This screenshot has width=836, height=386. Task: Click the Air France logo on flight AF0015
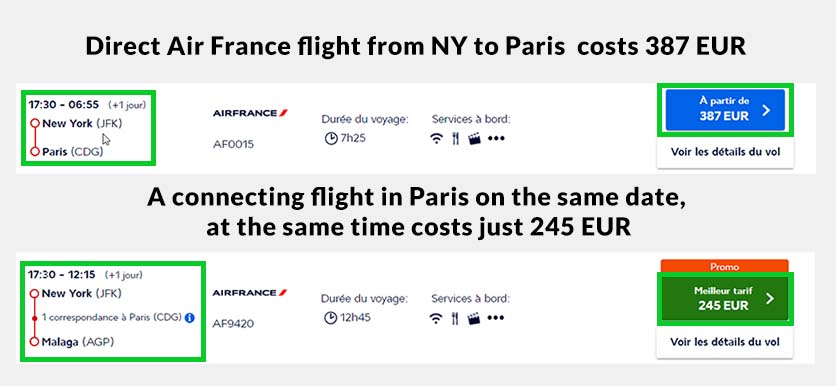[251, 113]
